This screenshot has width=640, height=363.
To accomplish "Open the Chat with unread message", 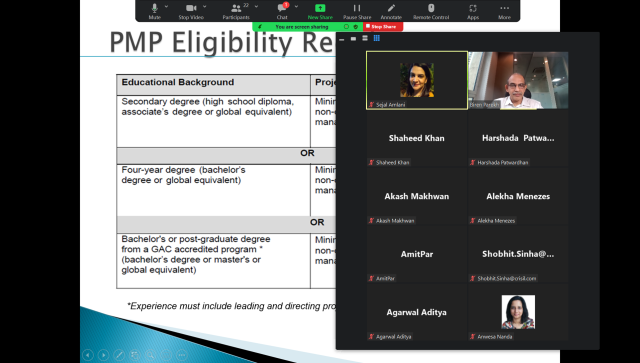I will pyautogui.click(x=282, y=11).
